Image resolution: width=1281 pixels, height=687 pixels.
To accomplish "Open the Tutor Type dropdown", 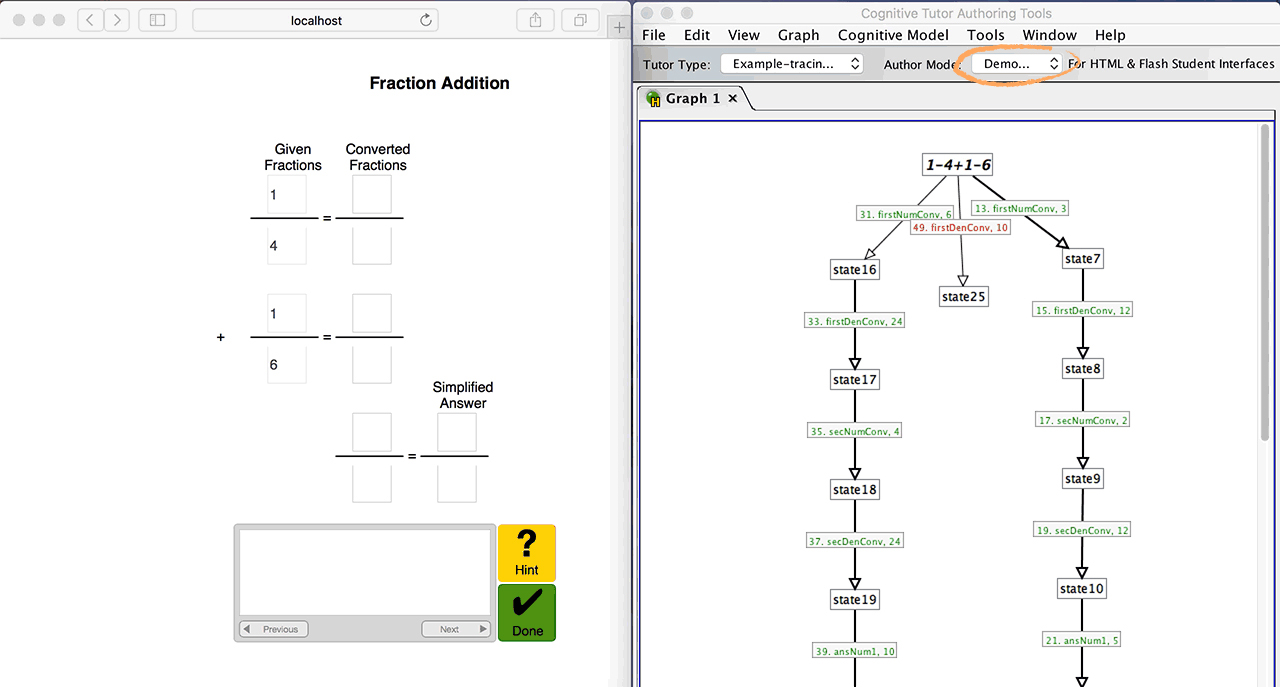I will click(x=791, y=62).
